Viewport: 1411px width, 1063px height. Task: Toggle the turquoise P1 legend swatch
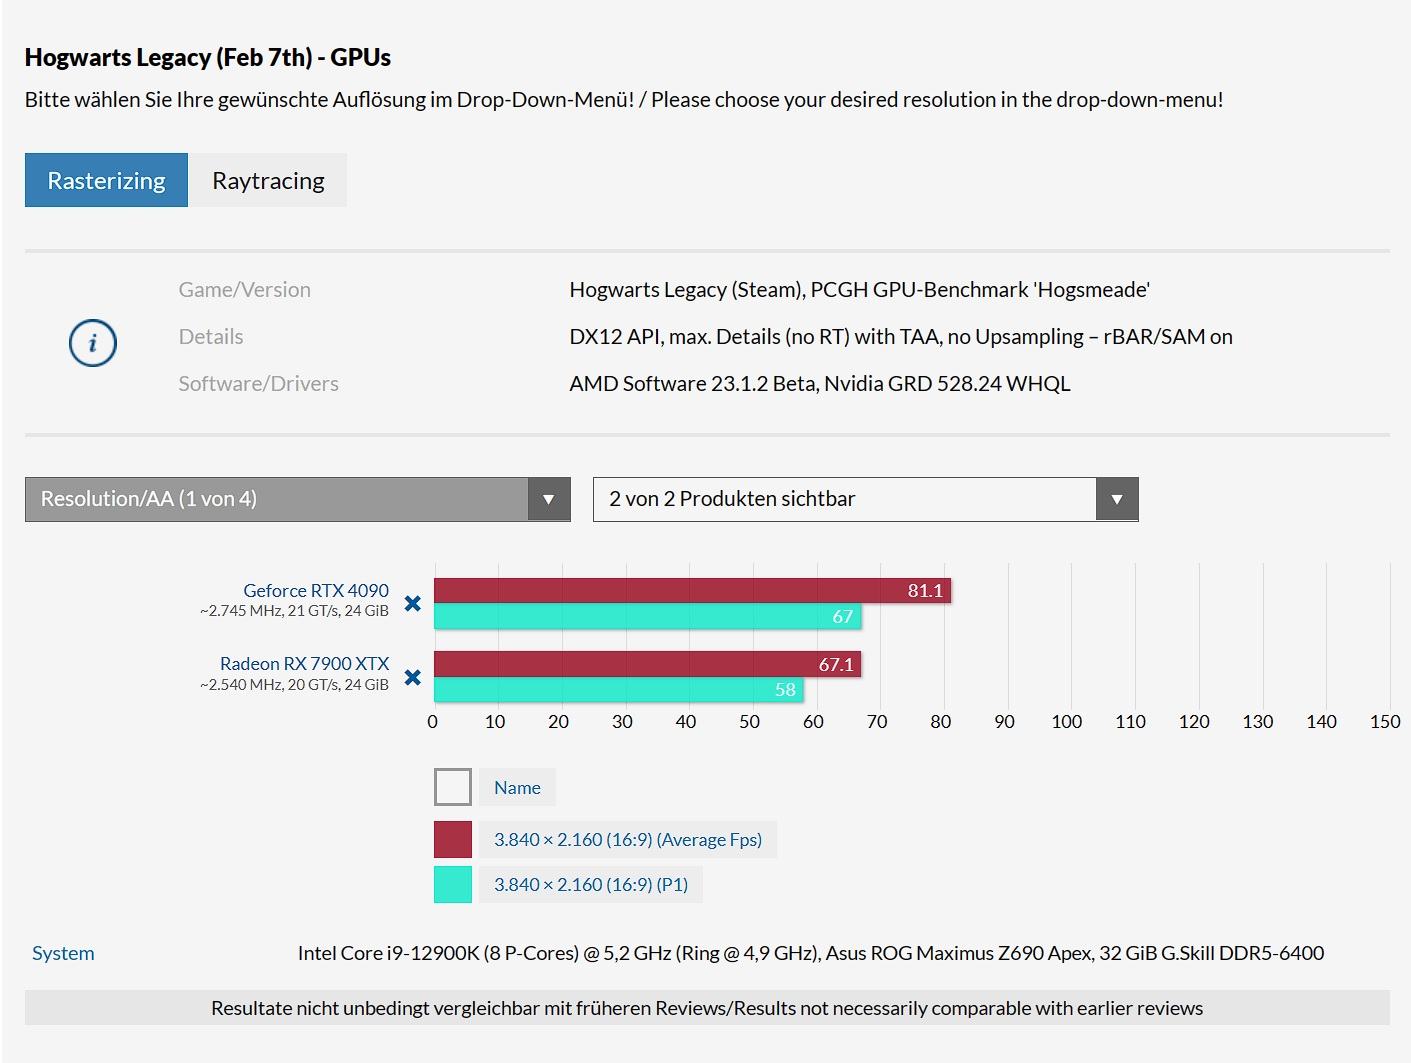(x=453, y=885)
